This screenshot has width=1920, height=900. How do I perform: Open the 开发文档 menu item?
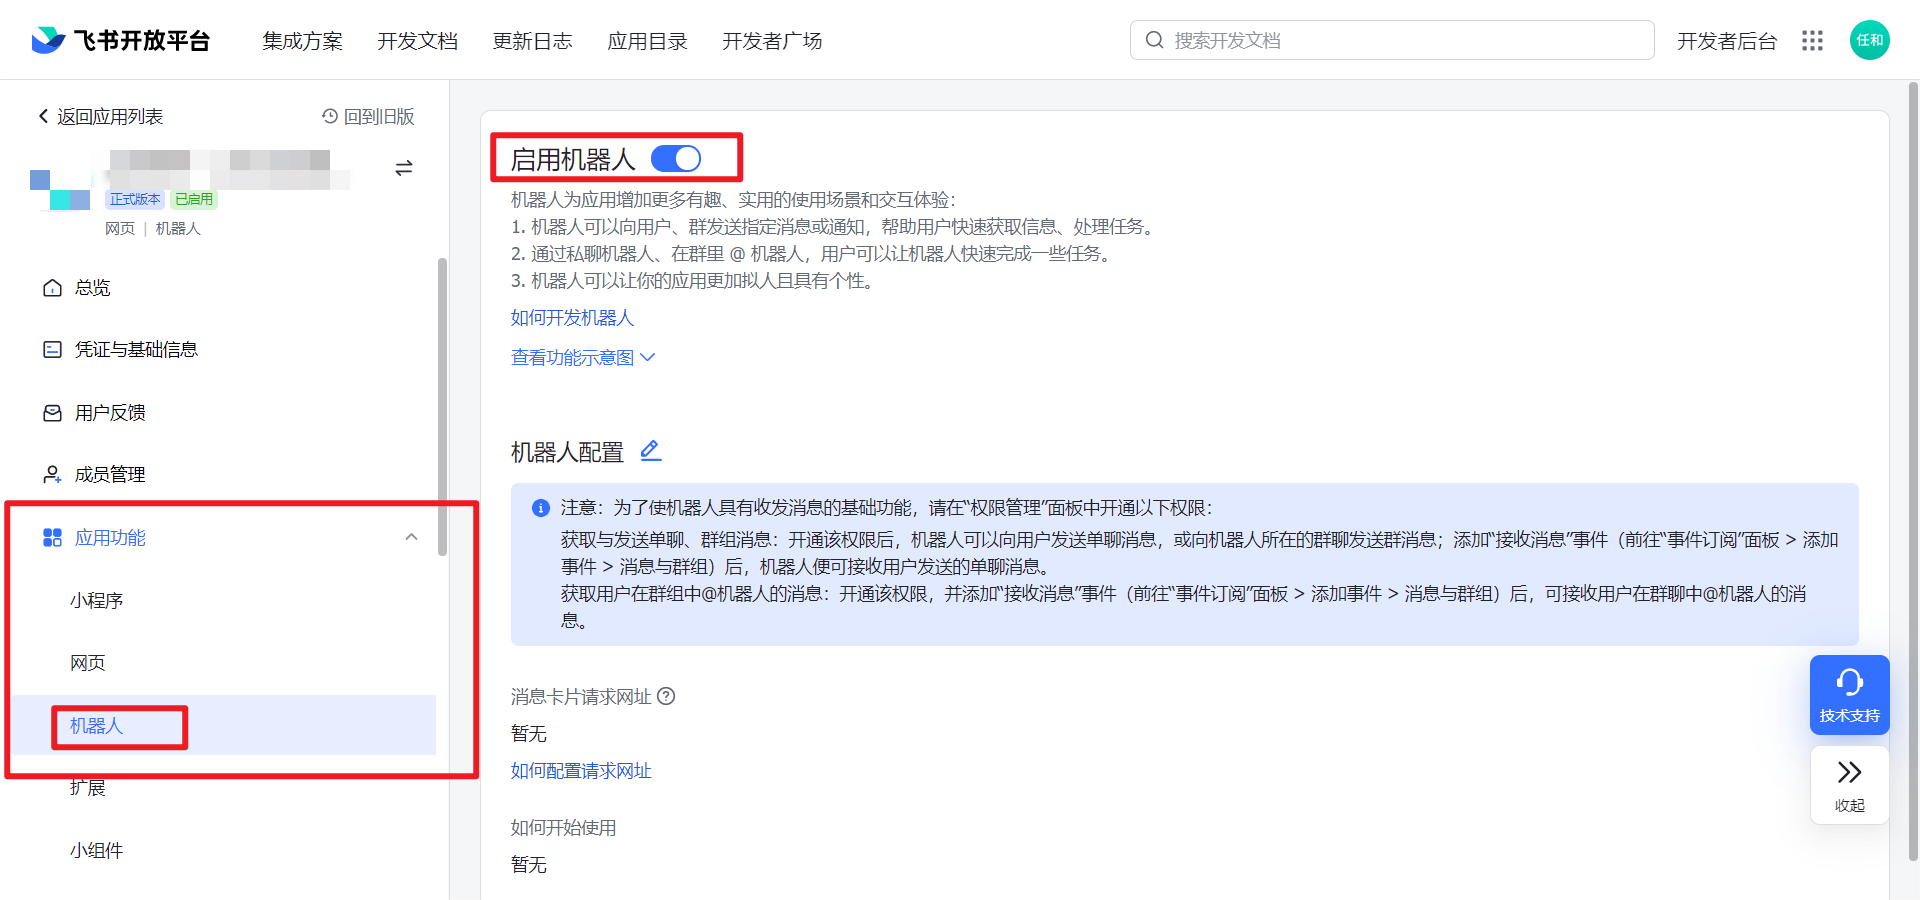point(417,41)
